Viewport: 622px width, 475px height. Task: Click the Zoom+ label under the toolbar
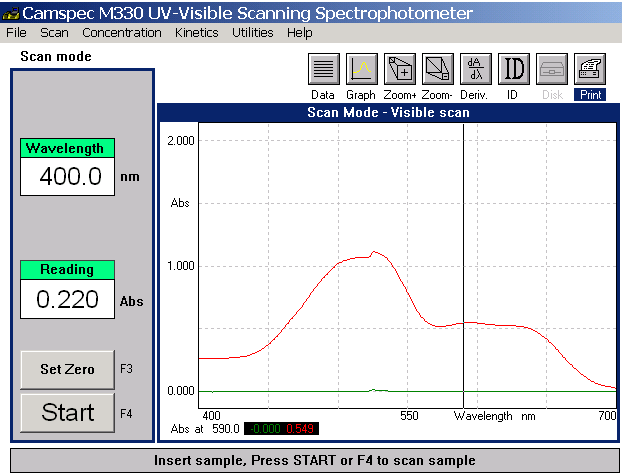click(x=400, y=95)
